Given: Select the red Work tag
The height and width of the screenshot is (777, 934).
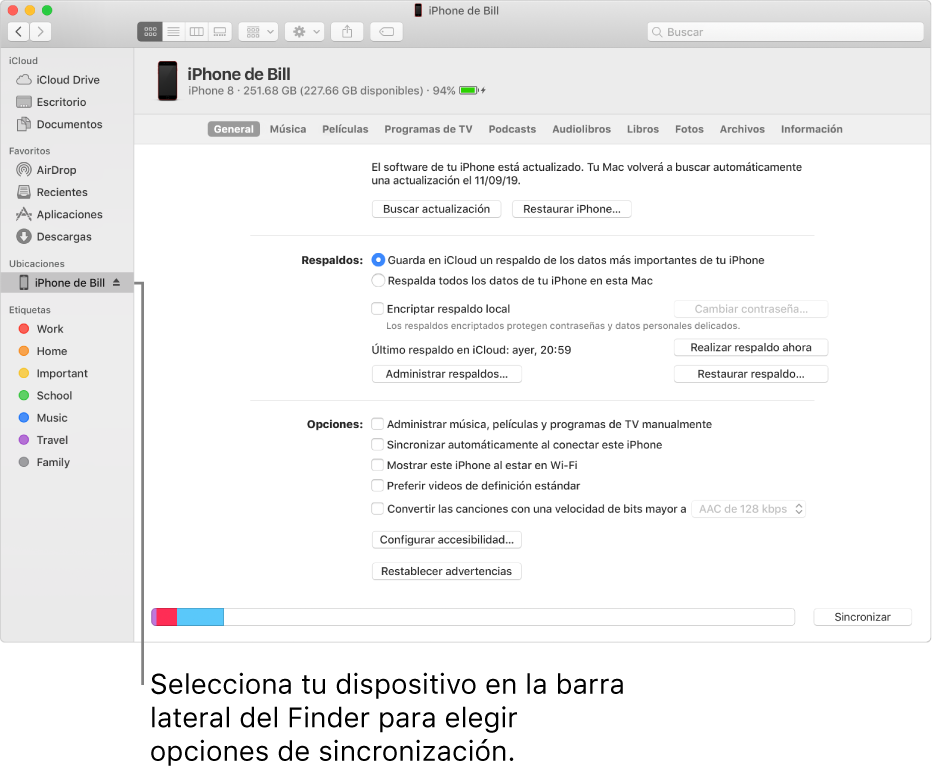Looking at the screenshot, I should [41, 329].
